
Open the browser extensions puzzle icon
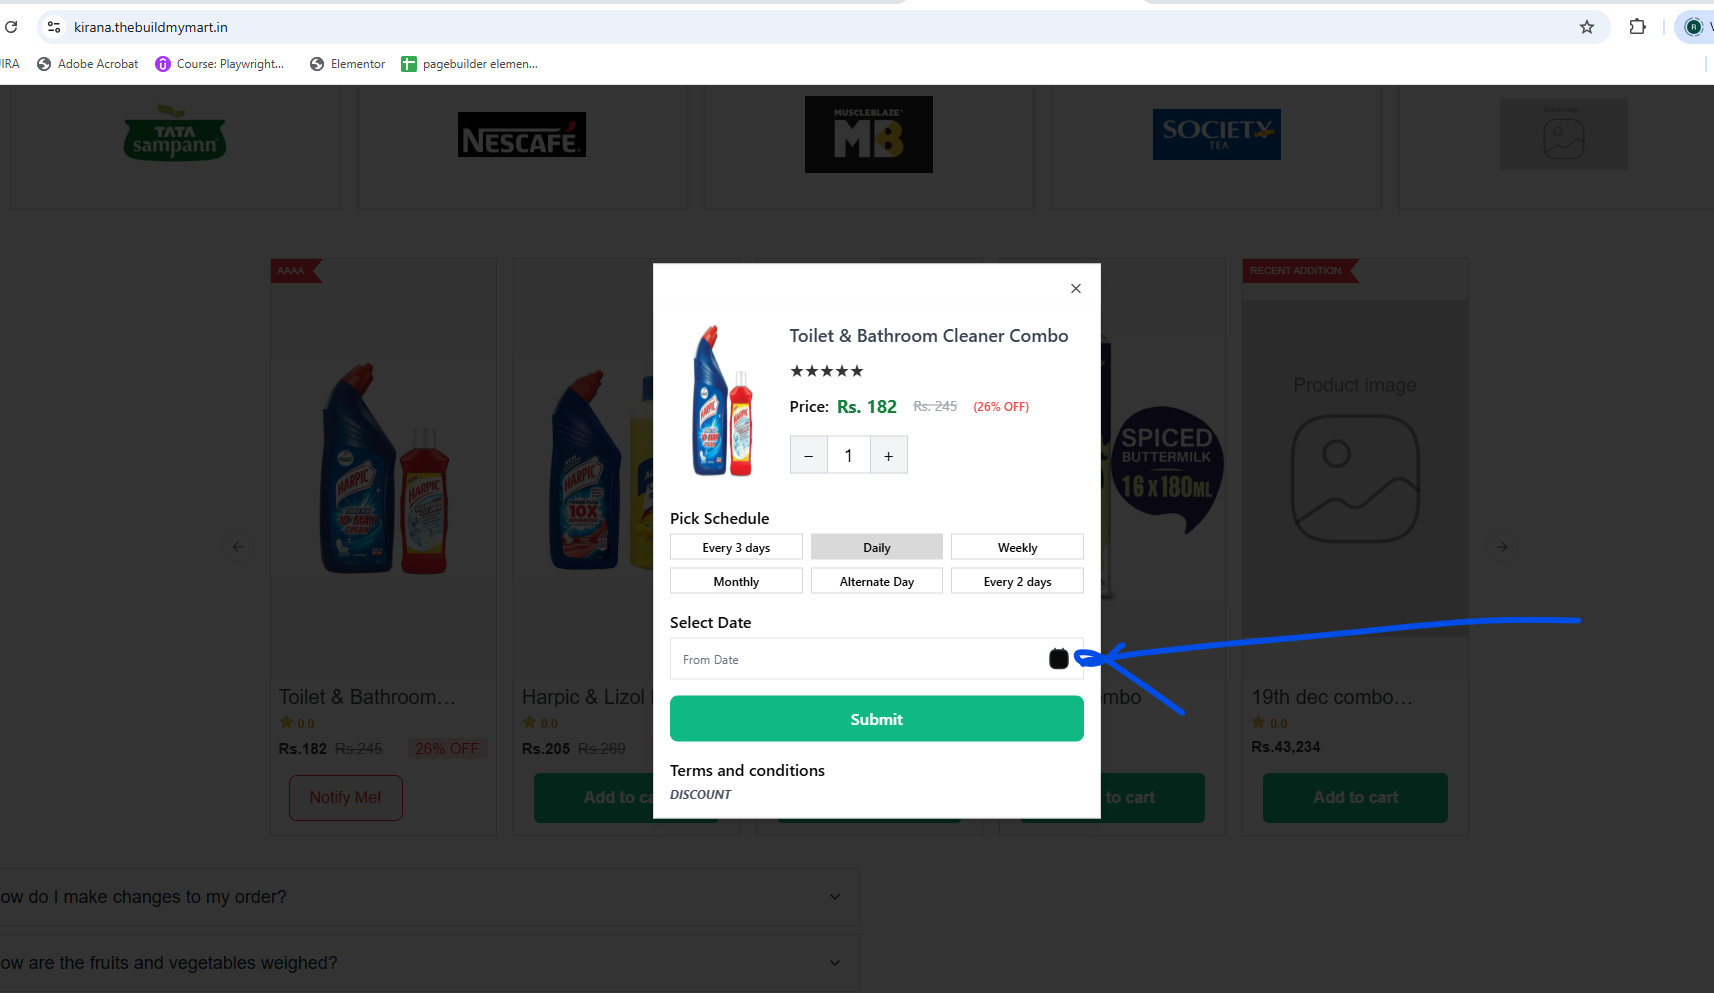[1637, 27]
